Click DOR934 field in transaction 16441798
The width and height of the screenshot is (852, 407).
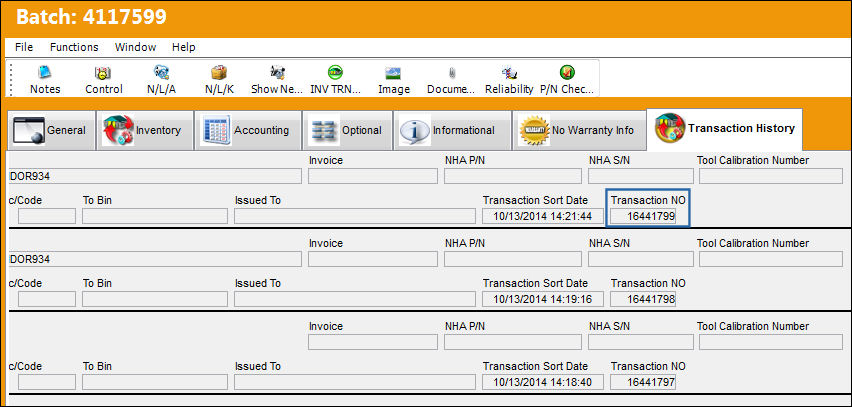coord(155,259)
